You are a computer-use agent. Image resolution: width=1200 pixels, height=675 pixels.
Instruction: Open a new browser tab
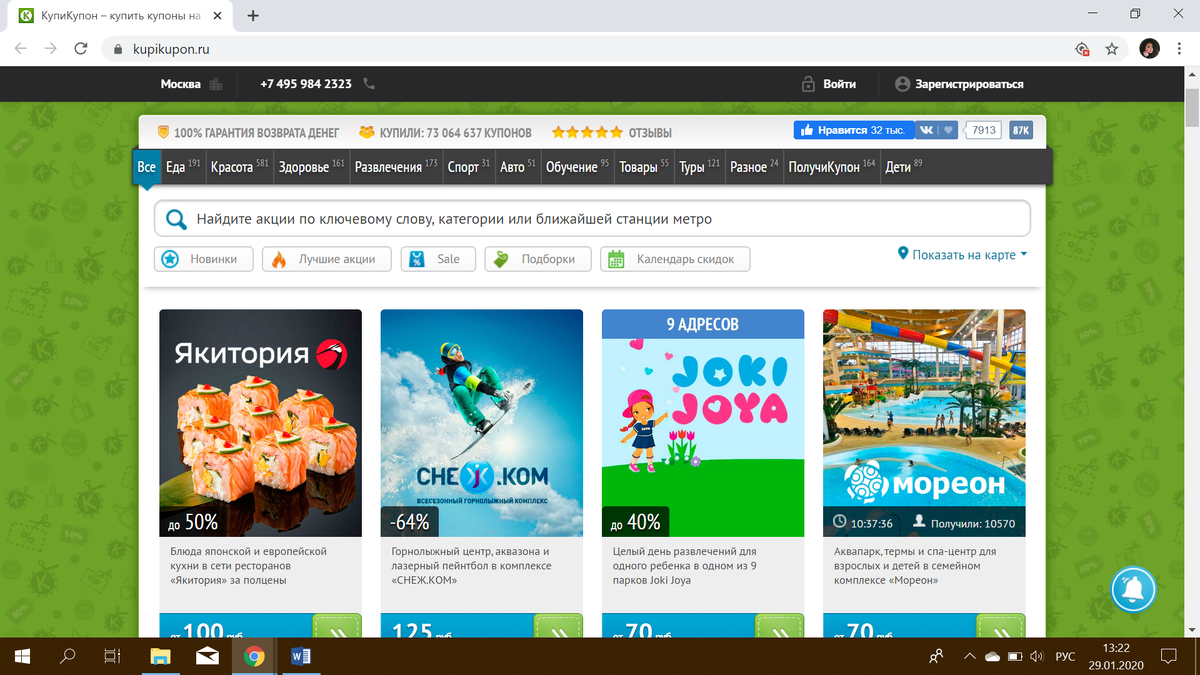pos(253,16)
